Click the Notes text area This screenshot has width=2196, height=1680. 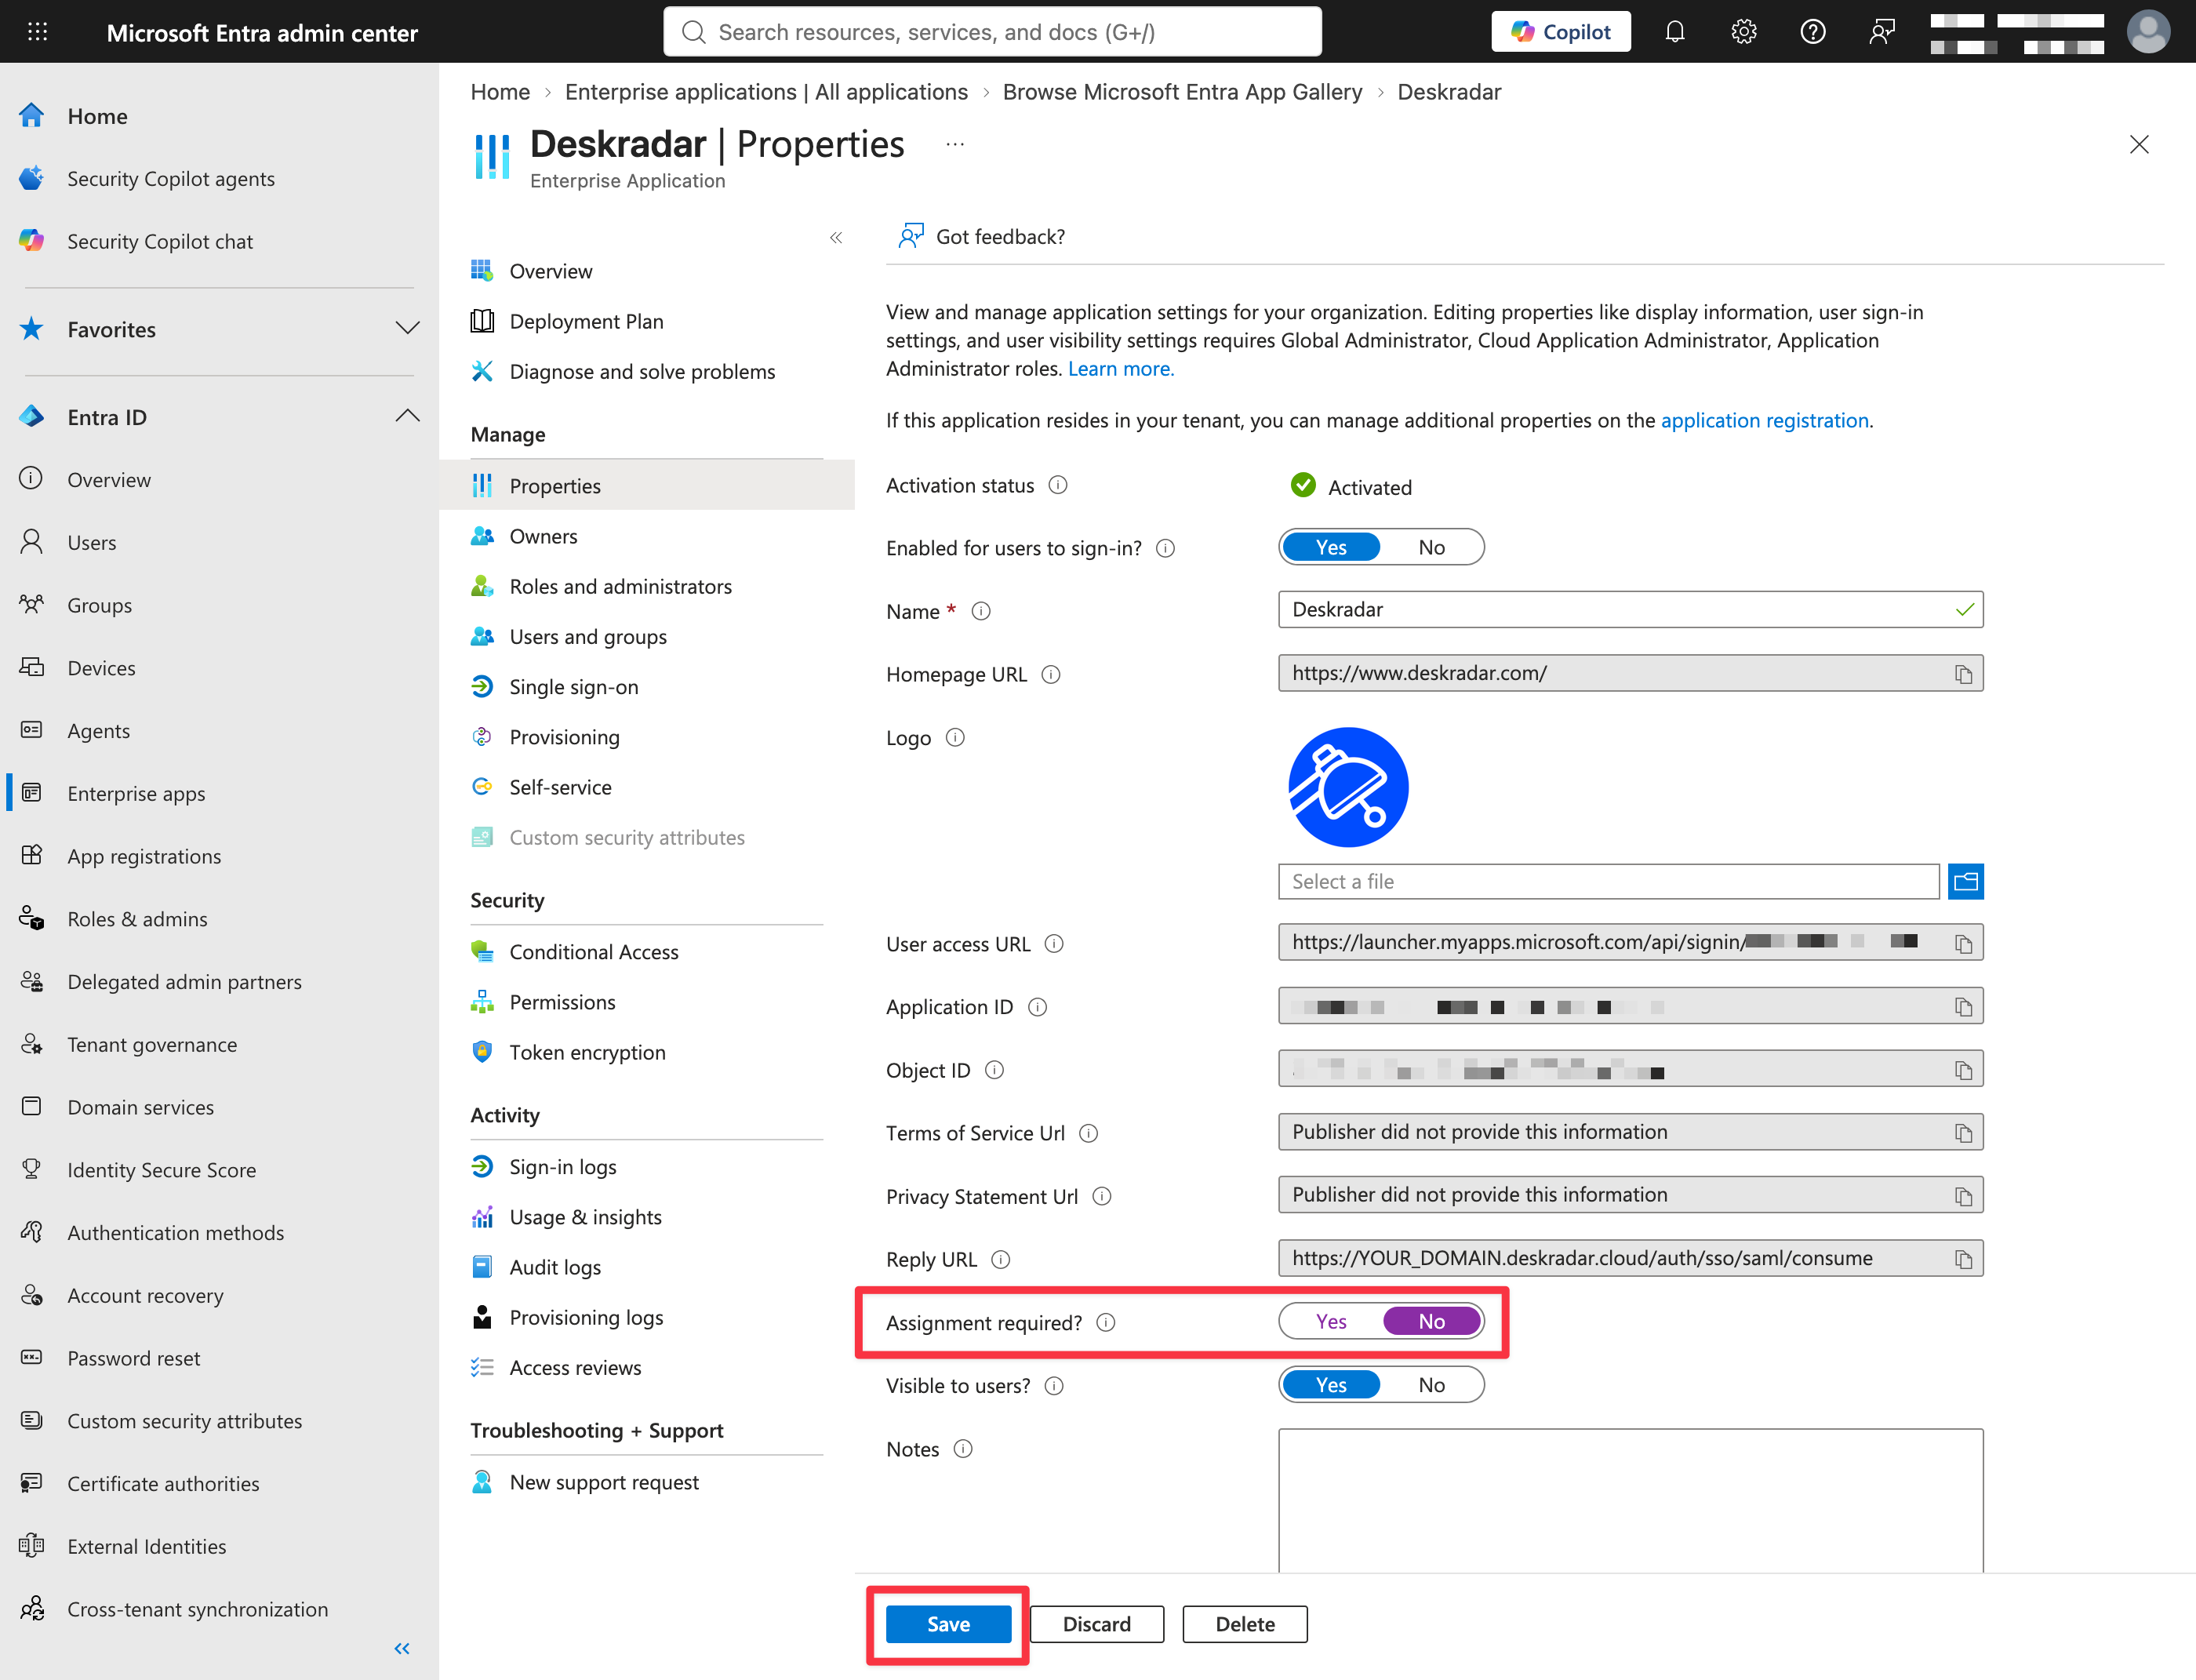click(1630, 1500)
